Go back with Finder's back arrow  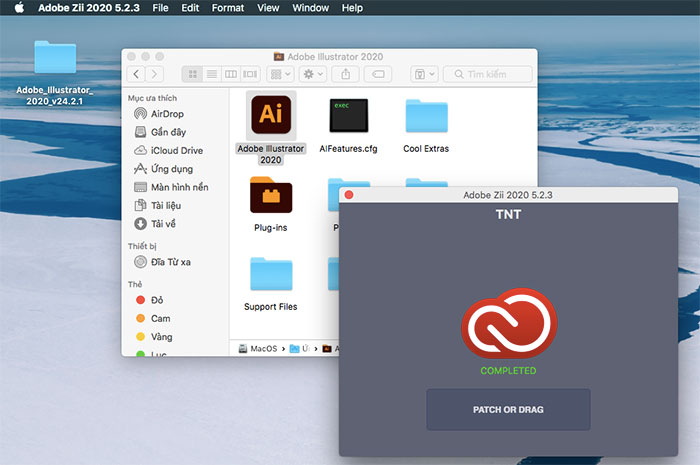pyautogui.click(x=136, y=74)
